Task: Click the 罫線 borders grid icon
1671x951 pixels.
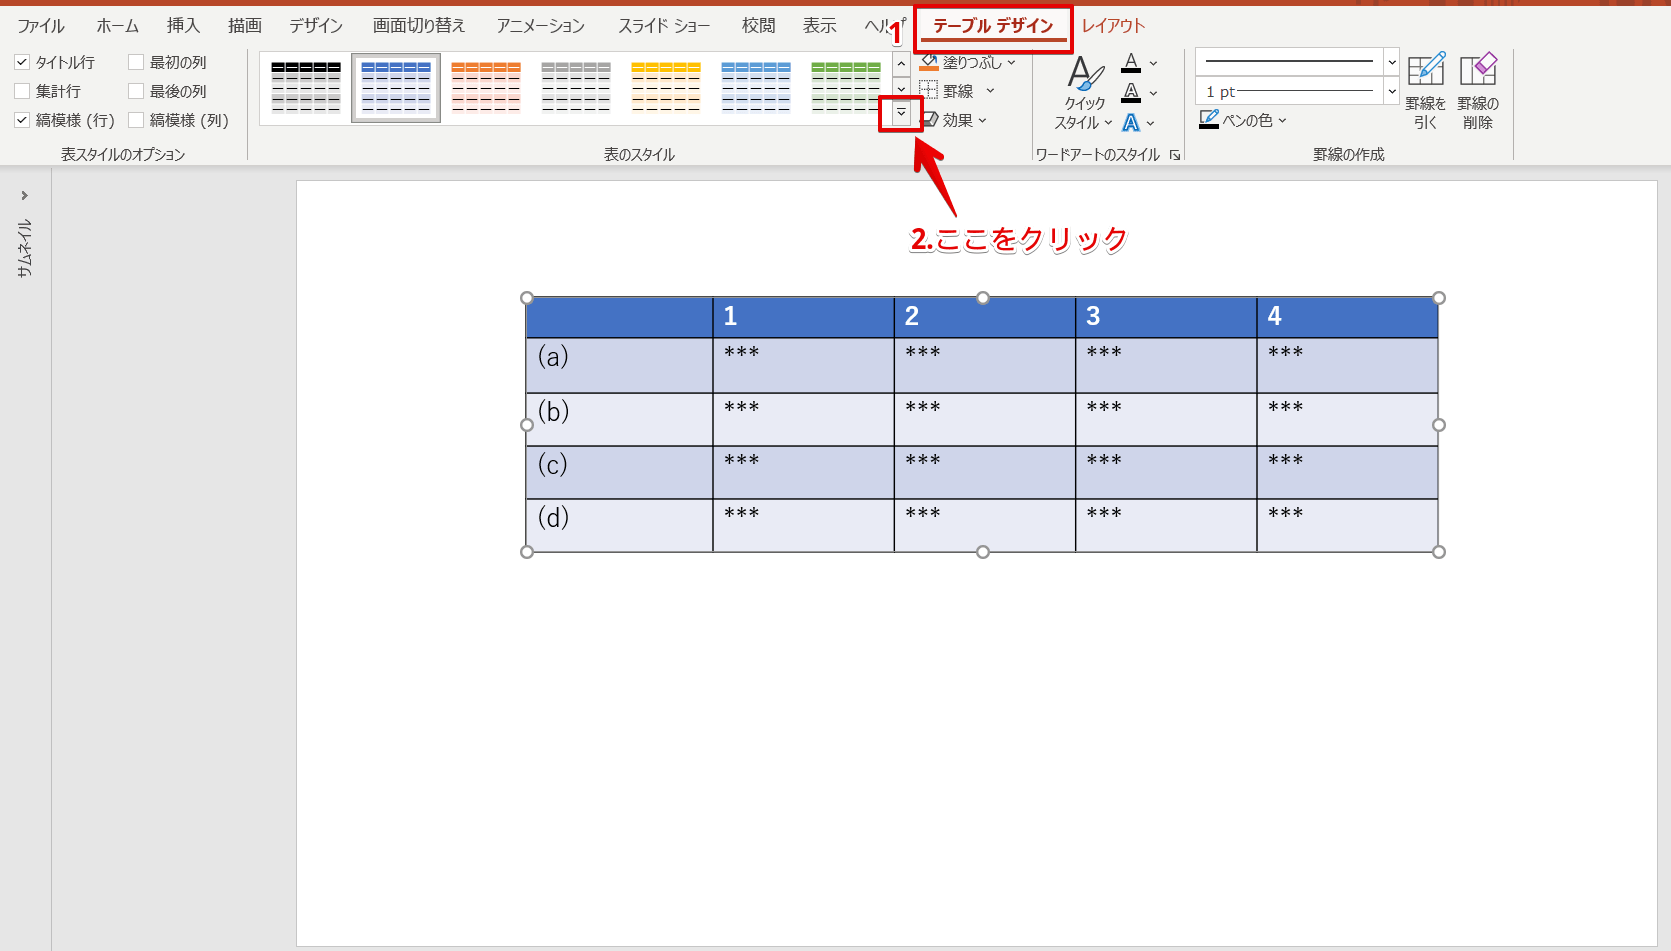Action: pyautogui.click(x=929, y=91)
